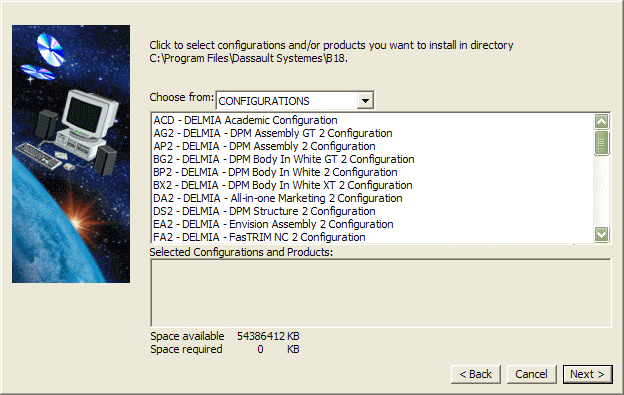Cancel the installation
This screenshot has height=395, width=624.
point(531,374)
